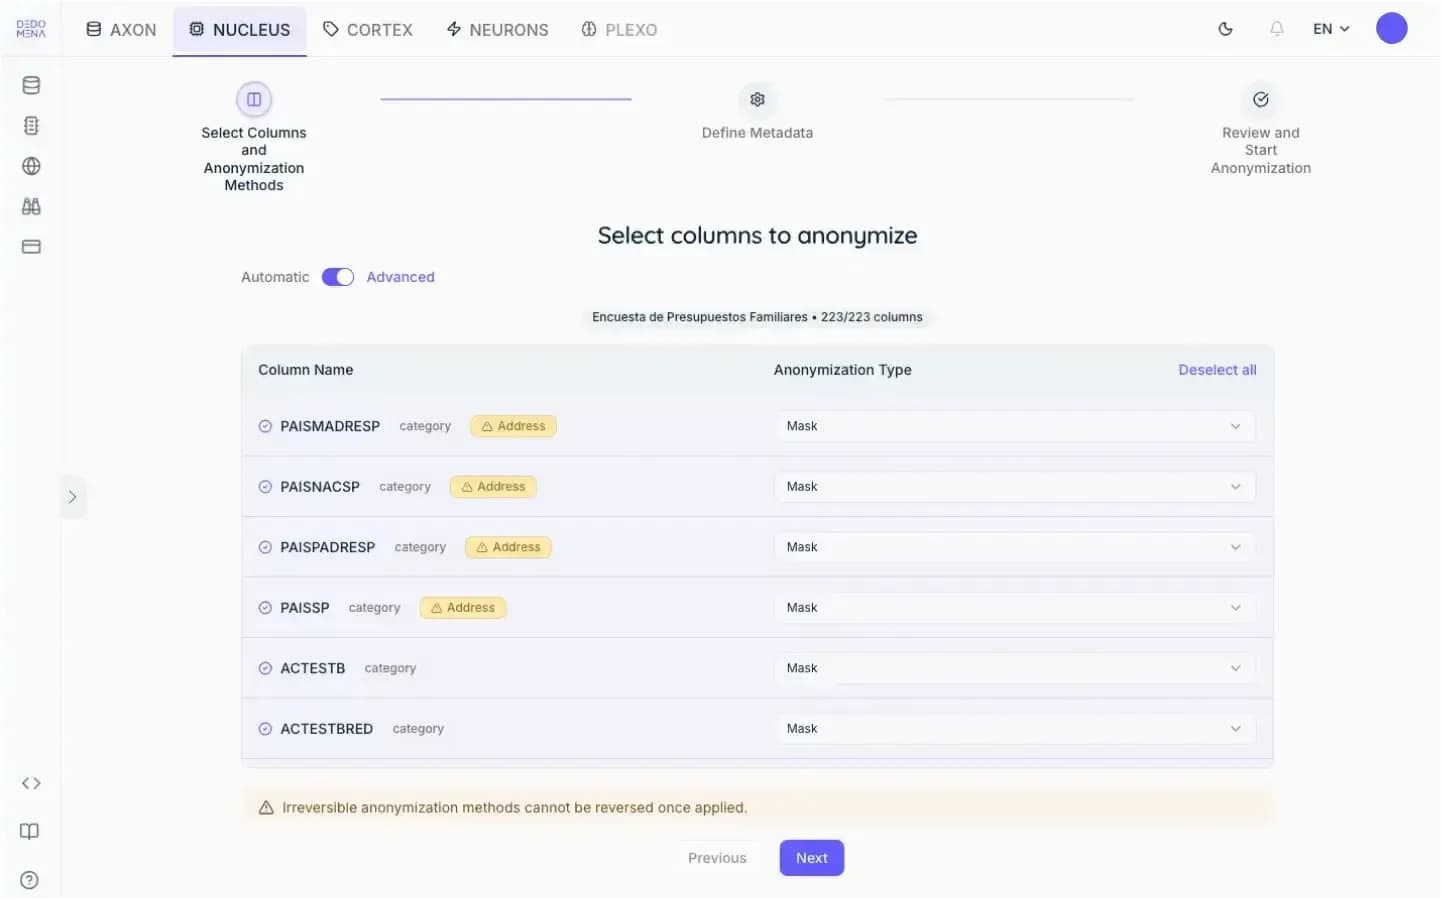Viewport: 1442px width, 900px height.
Task: Click the Previous button
Action: coord(717,859)
